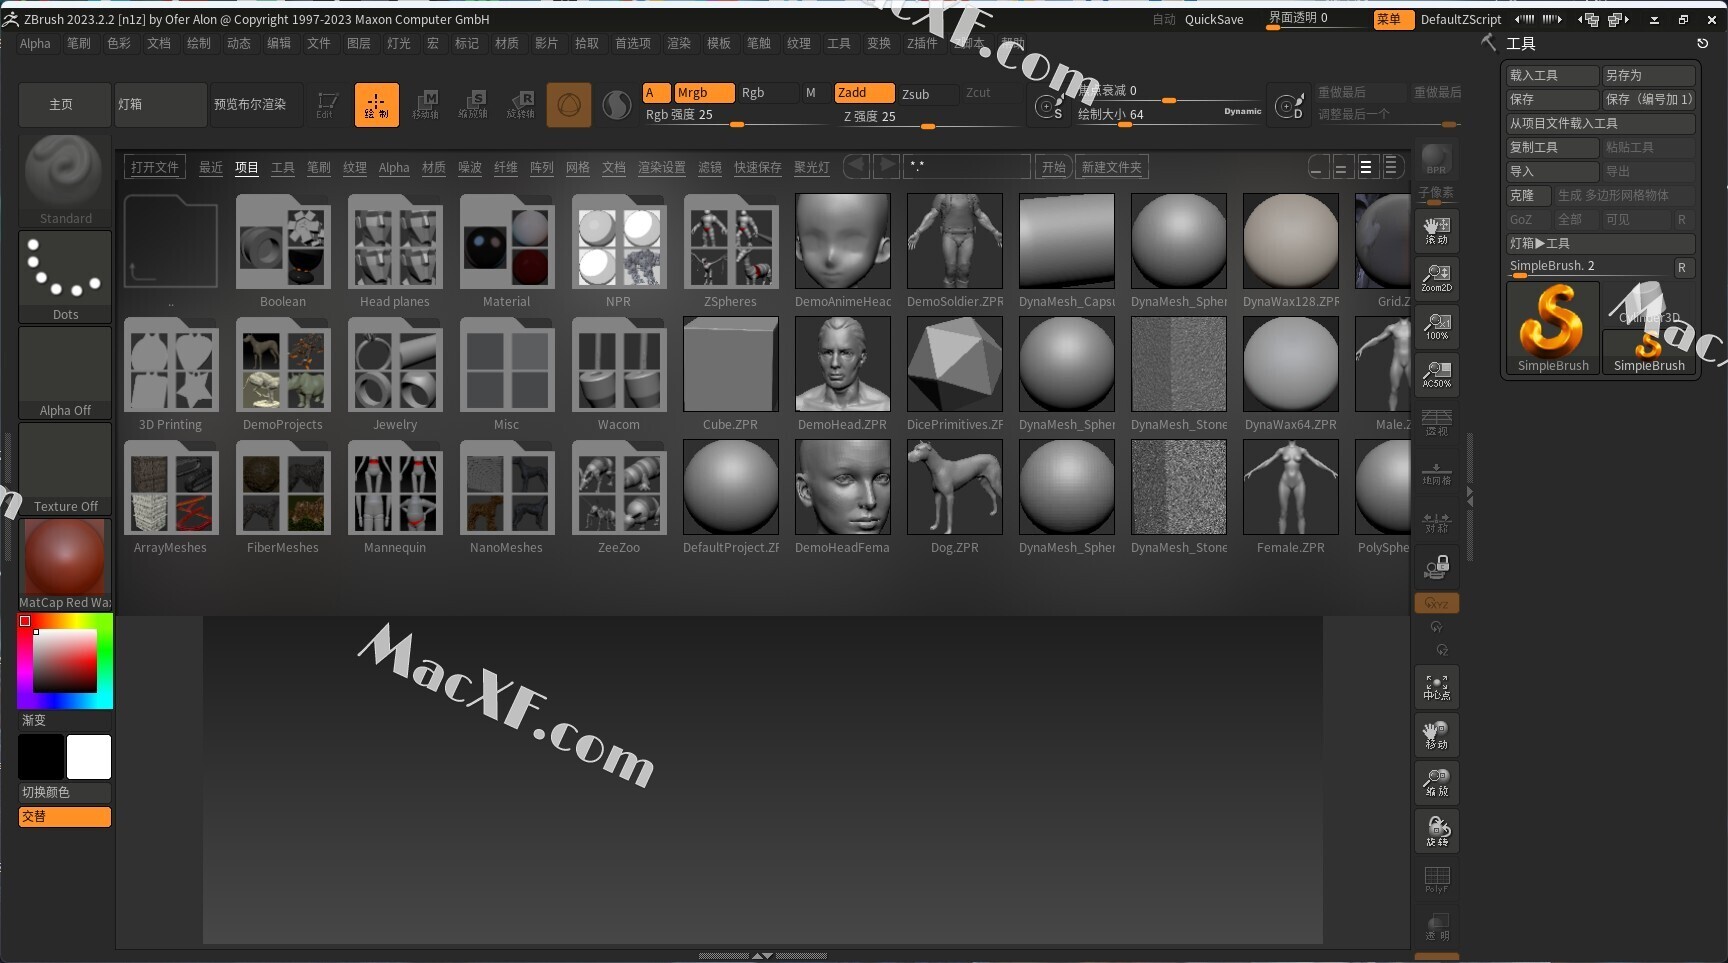This screenshot has width=1728, height=963.
Task: Toggle the Zadd button
Action: click(x=864, y=93)
